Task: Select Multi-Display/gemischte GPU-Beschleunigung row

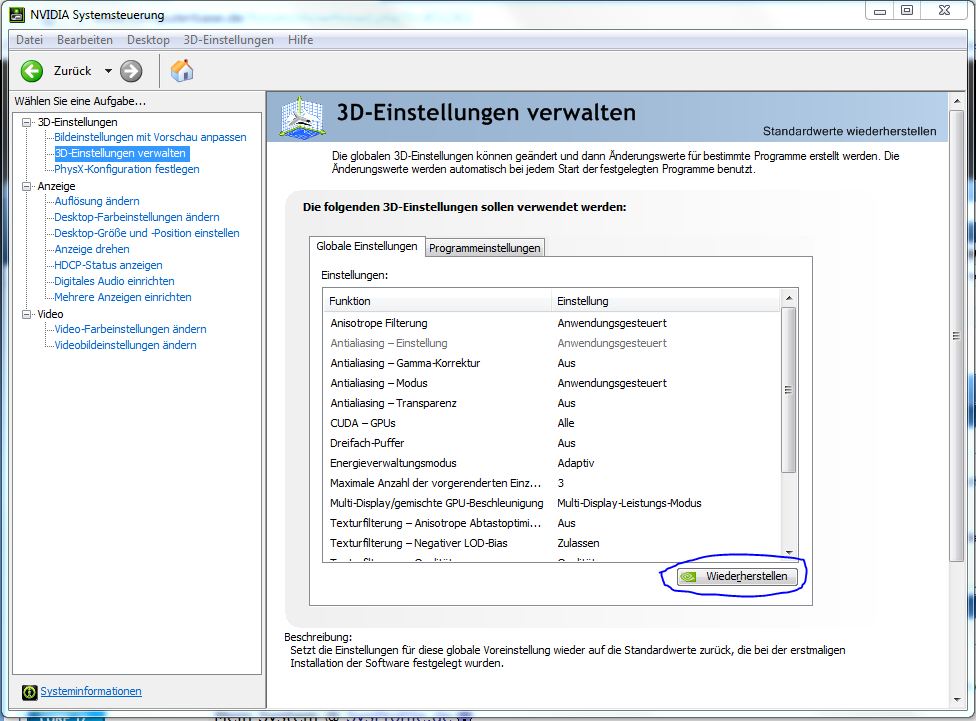Action: [x=551, y=502]
